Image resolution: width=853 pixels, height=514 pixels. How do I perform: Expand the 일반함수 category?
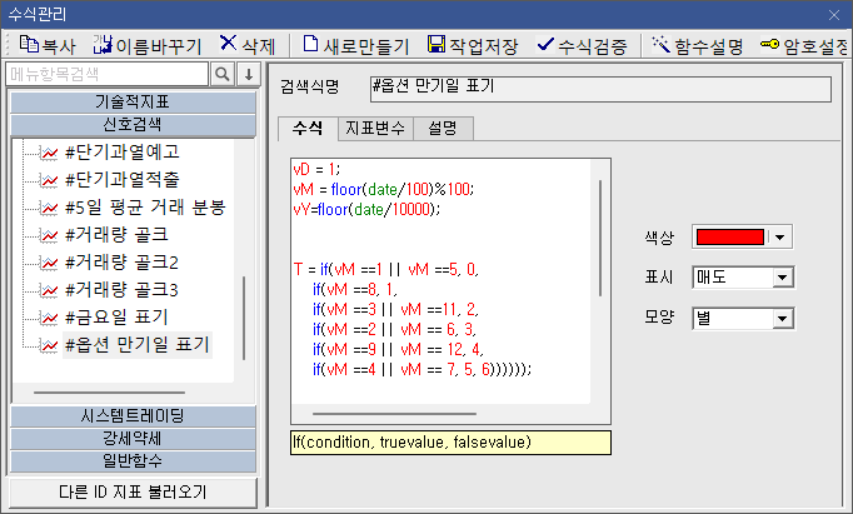click(133, 461)
